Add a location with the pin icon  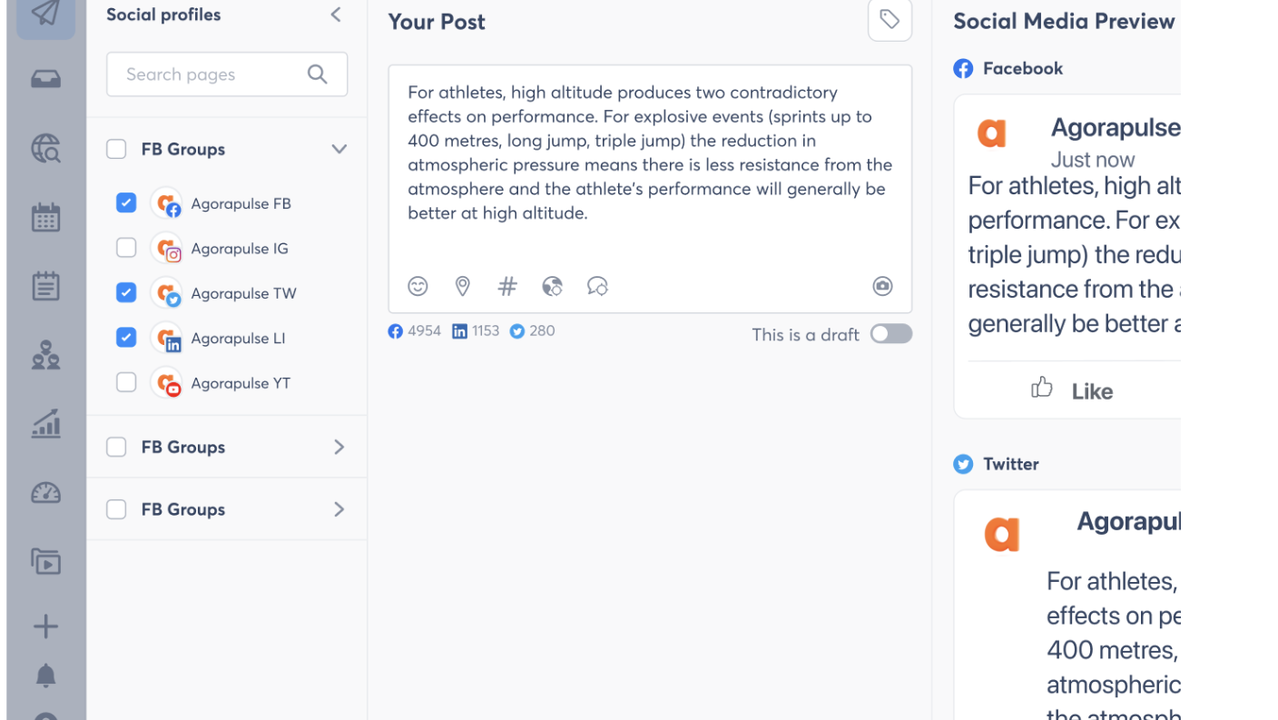462,286
